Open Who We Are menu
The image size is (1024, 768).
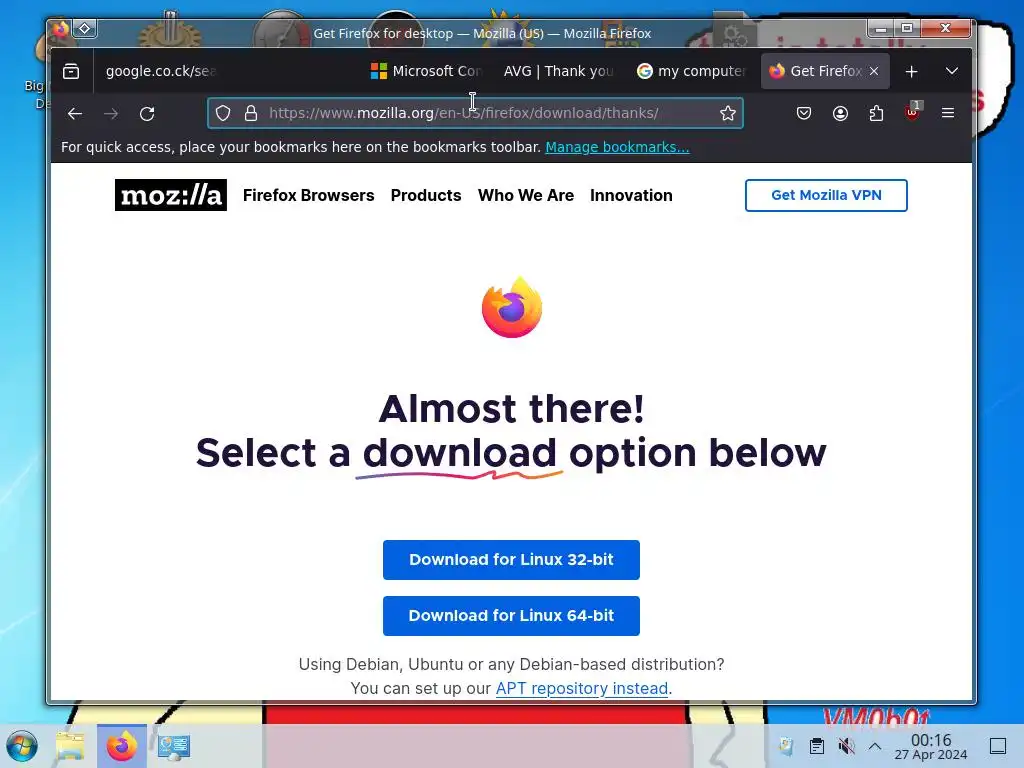[526, 195]
